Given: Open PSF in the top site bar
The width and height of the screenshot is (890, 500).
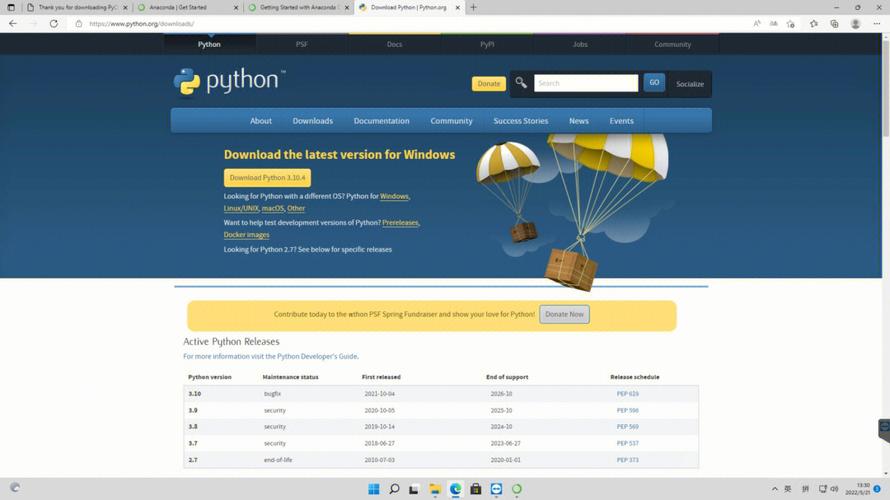Looking at the screenshot, I should pos(302,44).
